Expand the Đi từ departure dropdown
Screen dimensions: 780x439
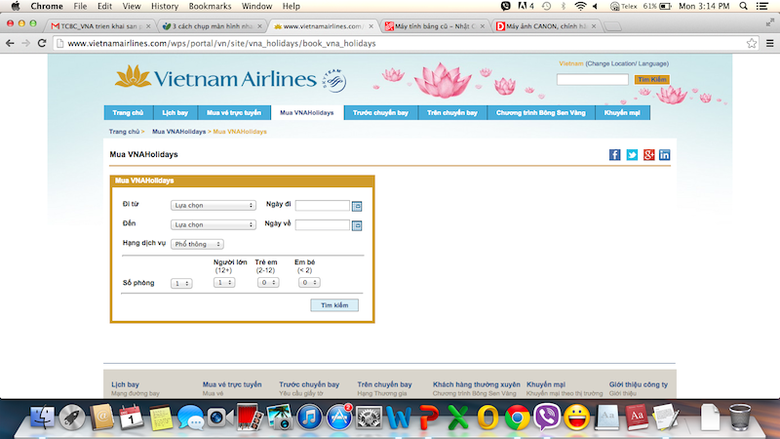(213, 206)
